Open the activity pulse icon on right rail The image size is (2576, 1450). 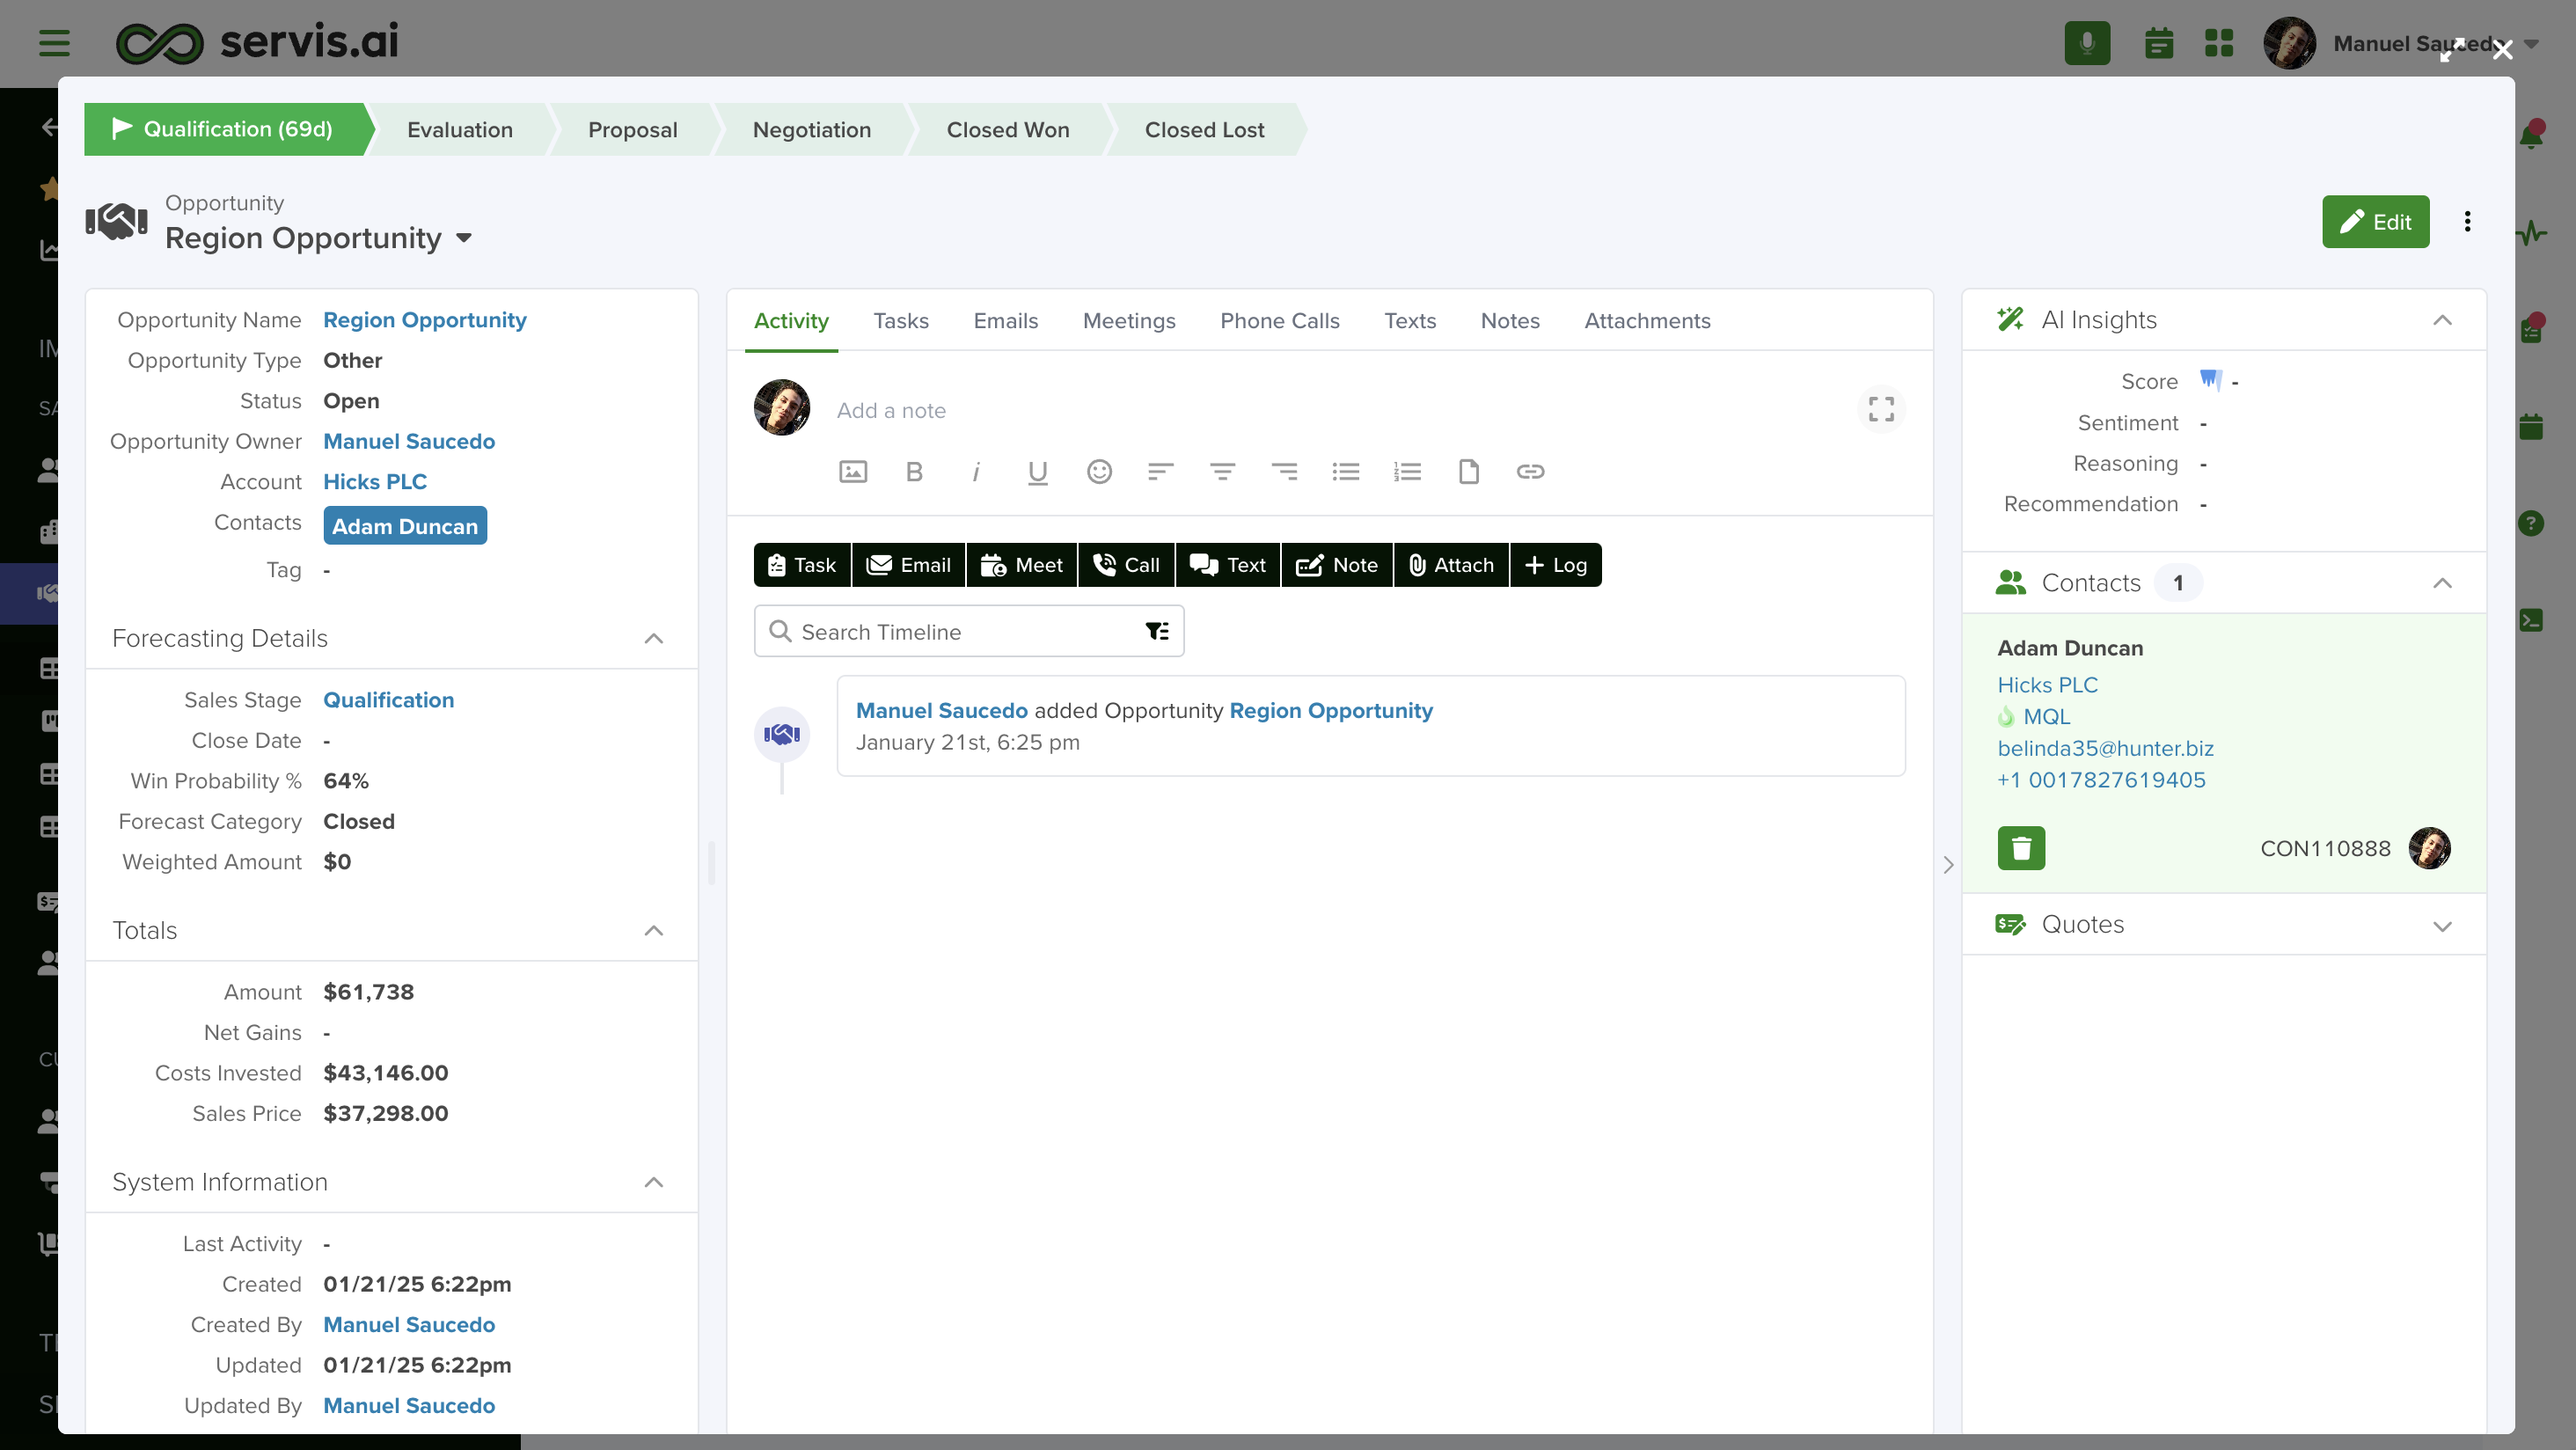point(2531,234)
